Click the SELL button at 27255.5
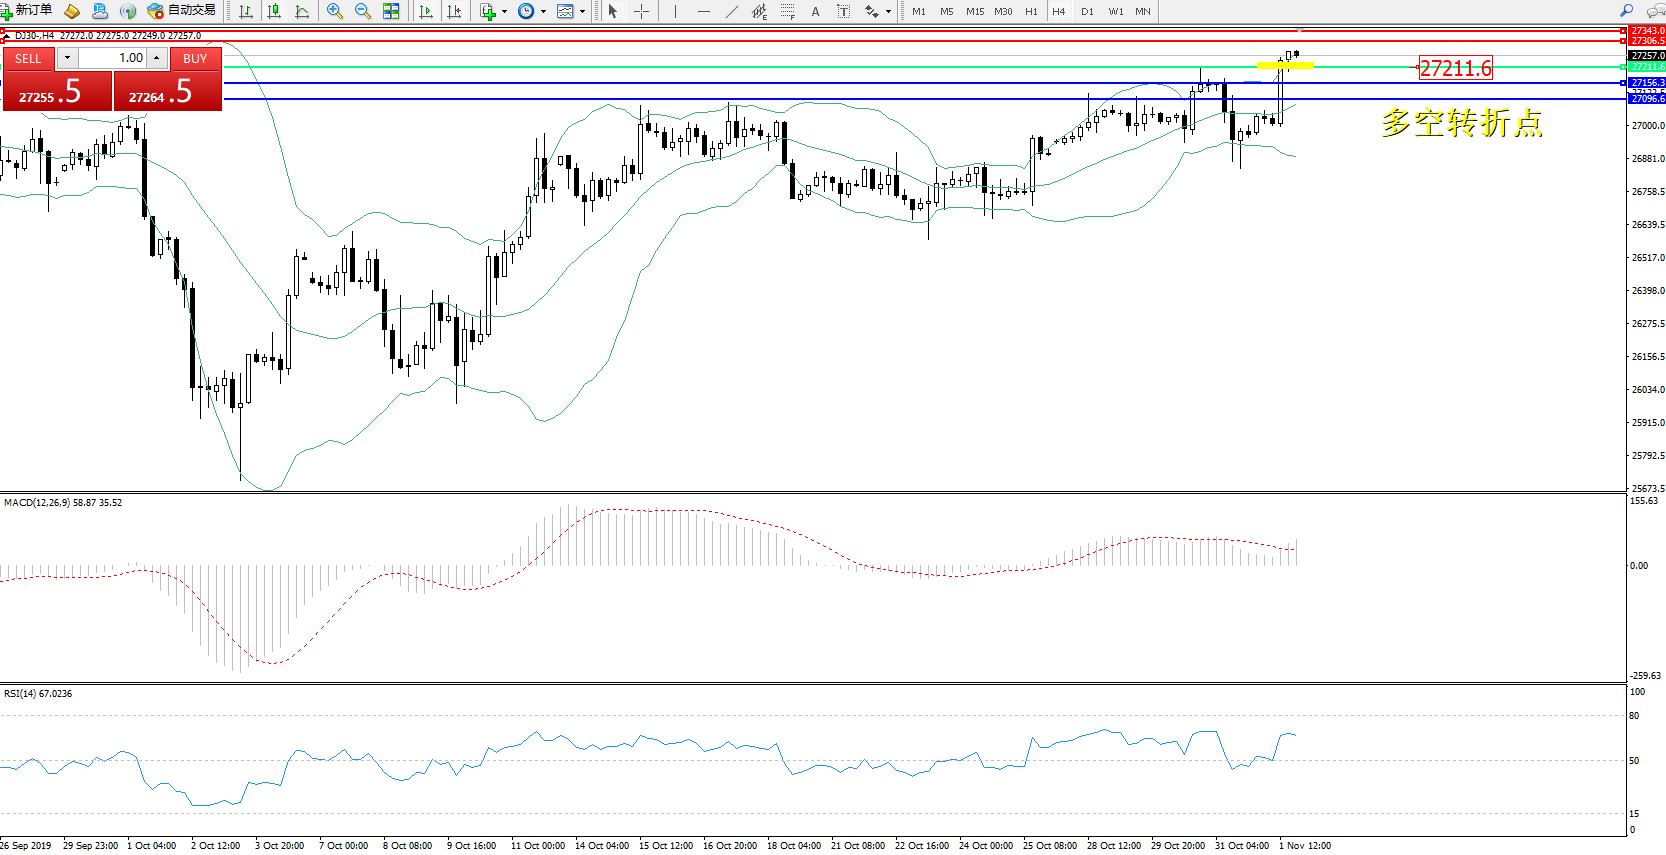 coord(56,92)
